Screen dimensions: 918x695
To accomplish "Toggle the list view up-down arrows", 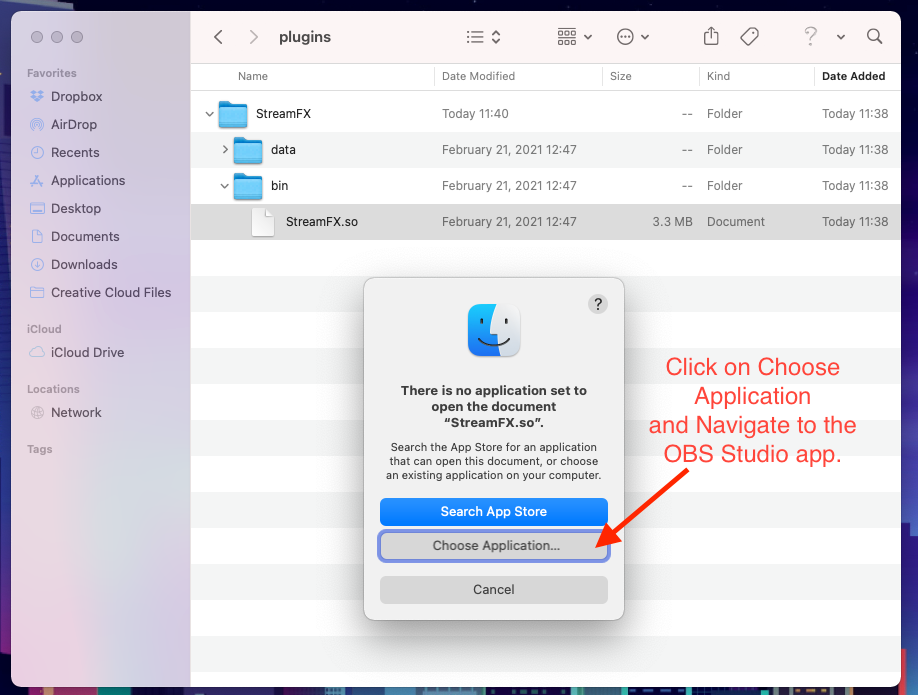I will (x=496, y=37).
